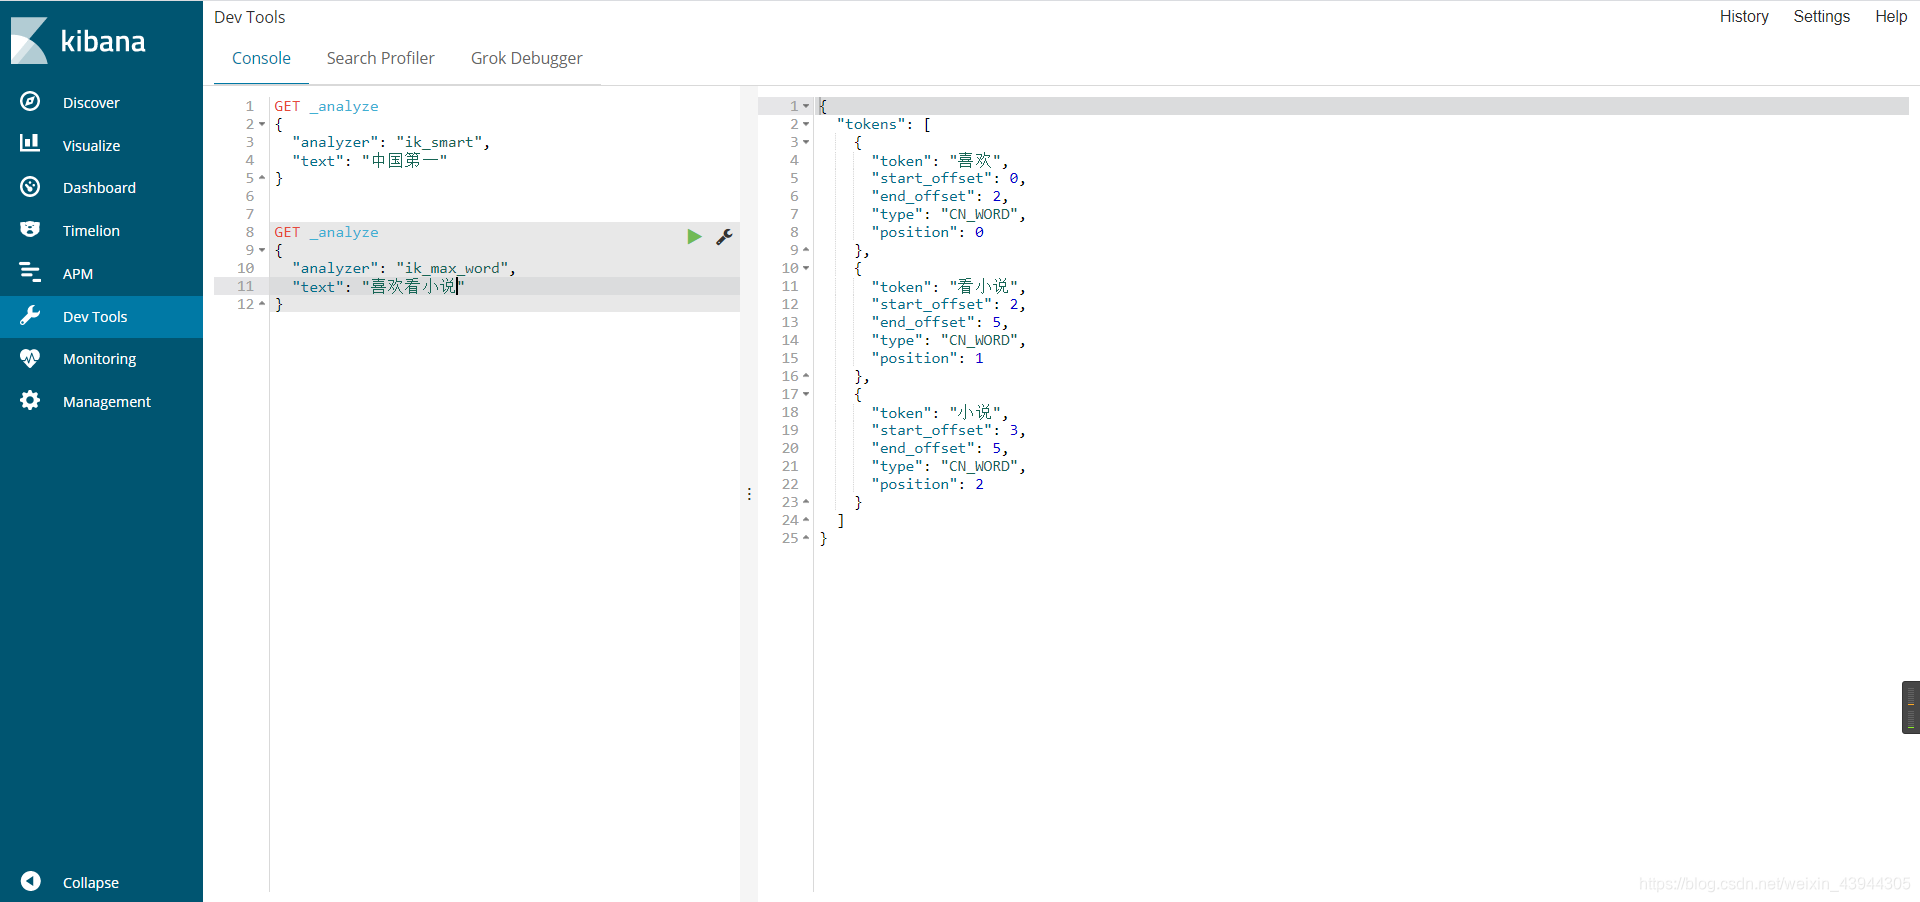Go to Management page

(107, 401)
